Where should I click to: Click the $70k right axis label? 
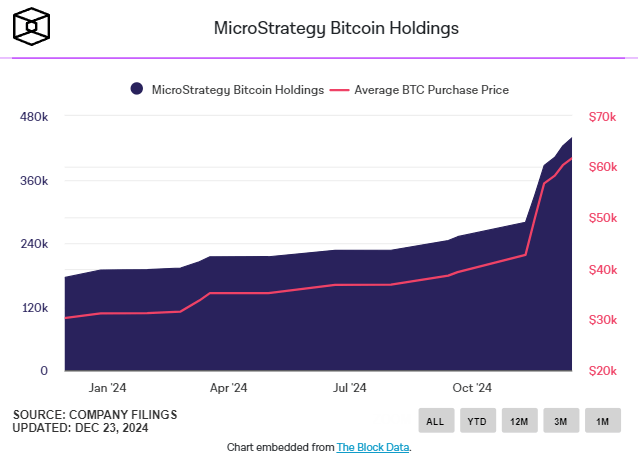[603, 117]
